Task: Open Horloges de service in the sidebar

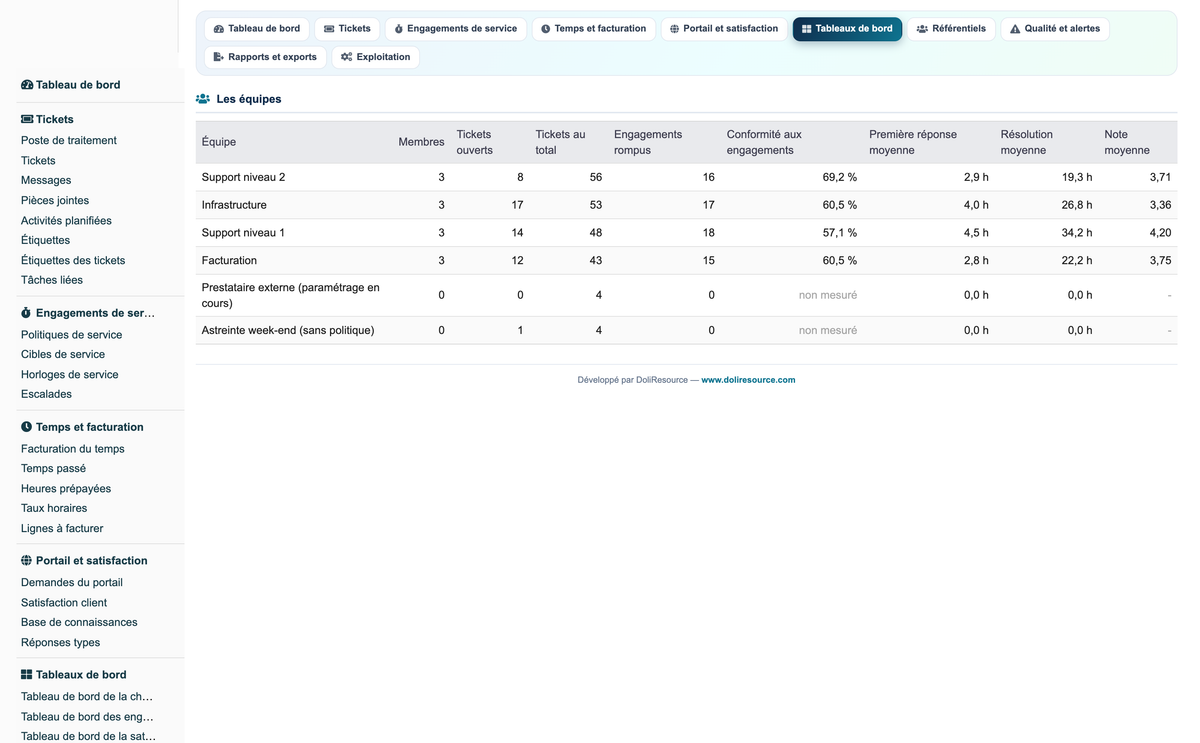Action: point(70,375)
